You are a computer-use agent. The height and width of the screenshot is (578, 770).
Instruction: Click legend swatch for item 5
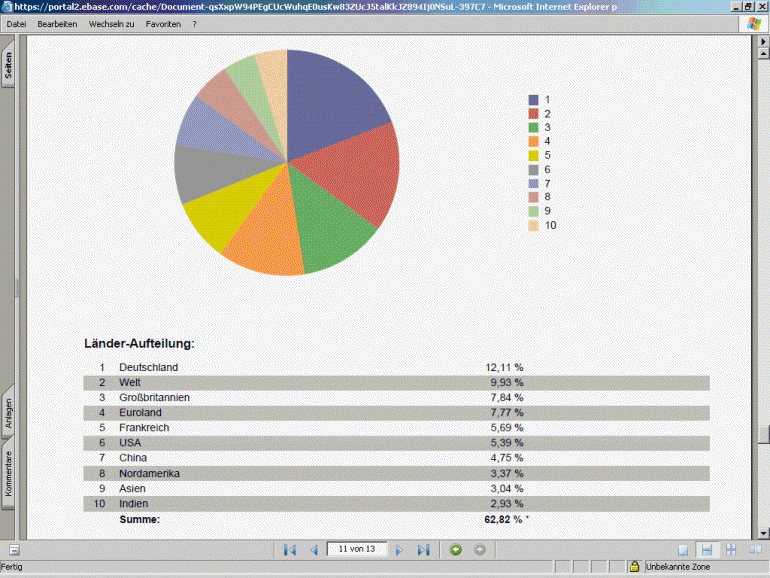coord(533,156)
